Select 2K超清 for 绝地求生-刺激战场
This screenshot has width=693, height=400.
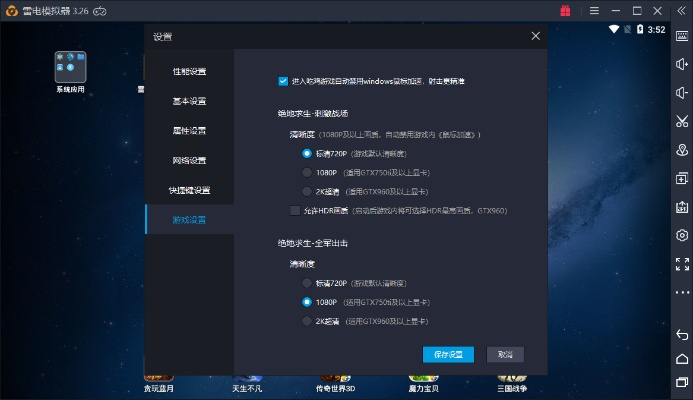coord(307,191)
